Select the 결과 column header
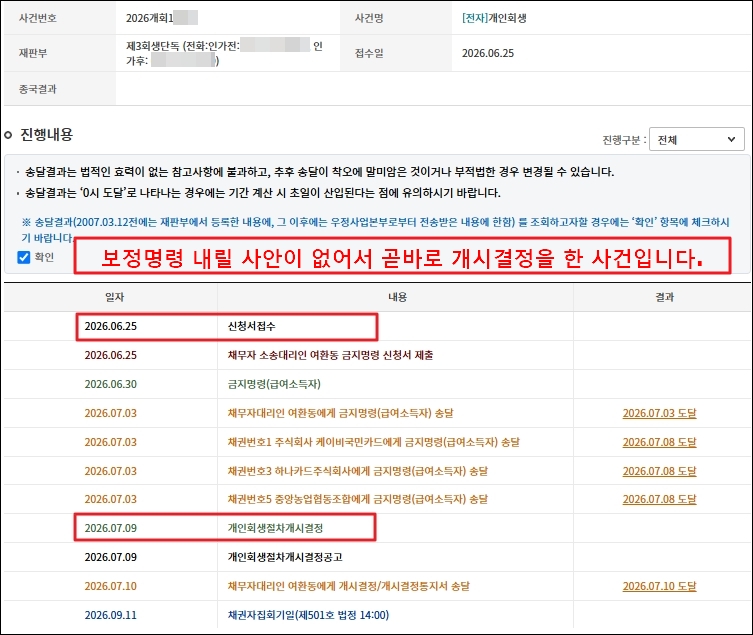Screen dimensions: 753x635 tap(665, 297)
